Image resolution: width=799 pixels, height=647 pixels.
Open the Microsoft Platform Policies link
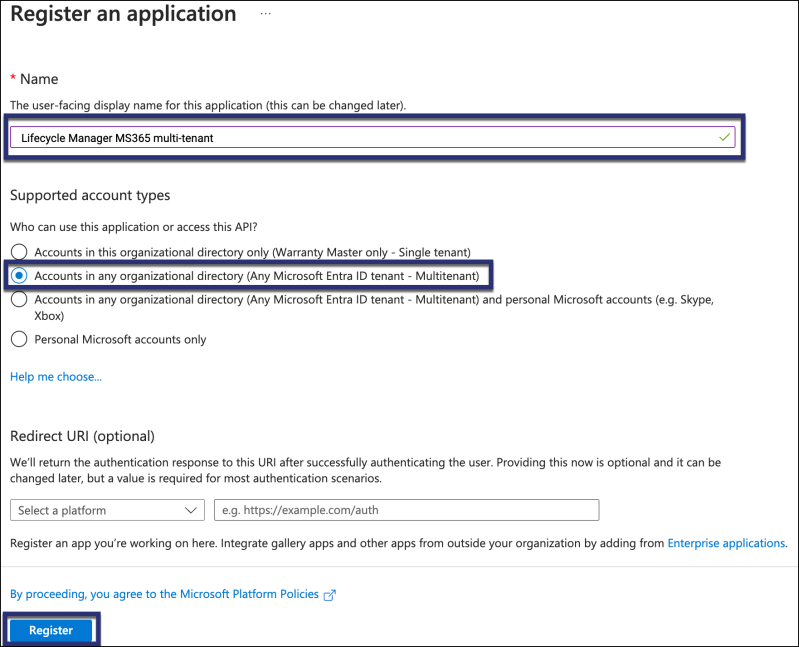pos(164,594)
